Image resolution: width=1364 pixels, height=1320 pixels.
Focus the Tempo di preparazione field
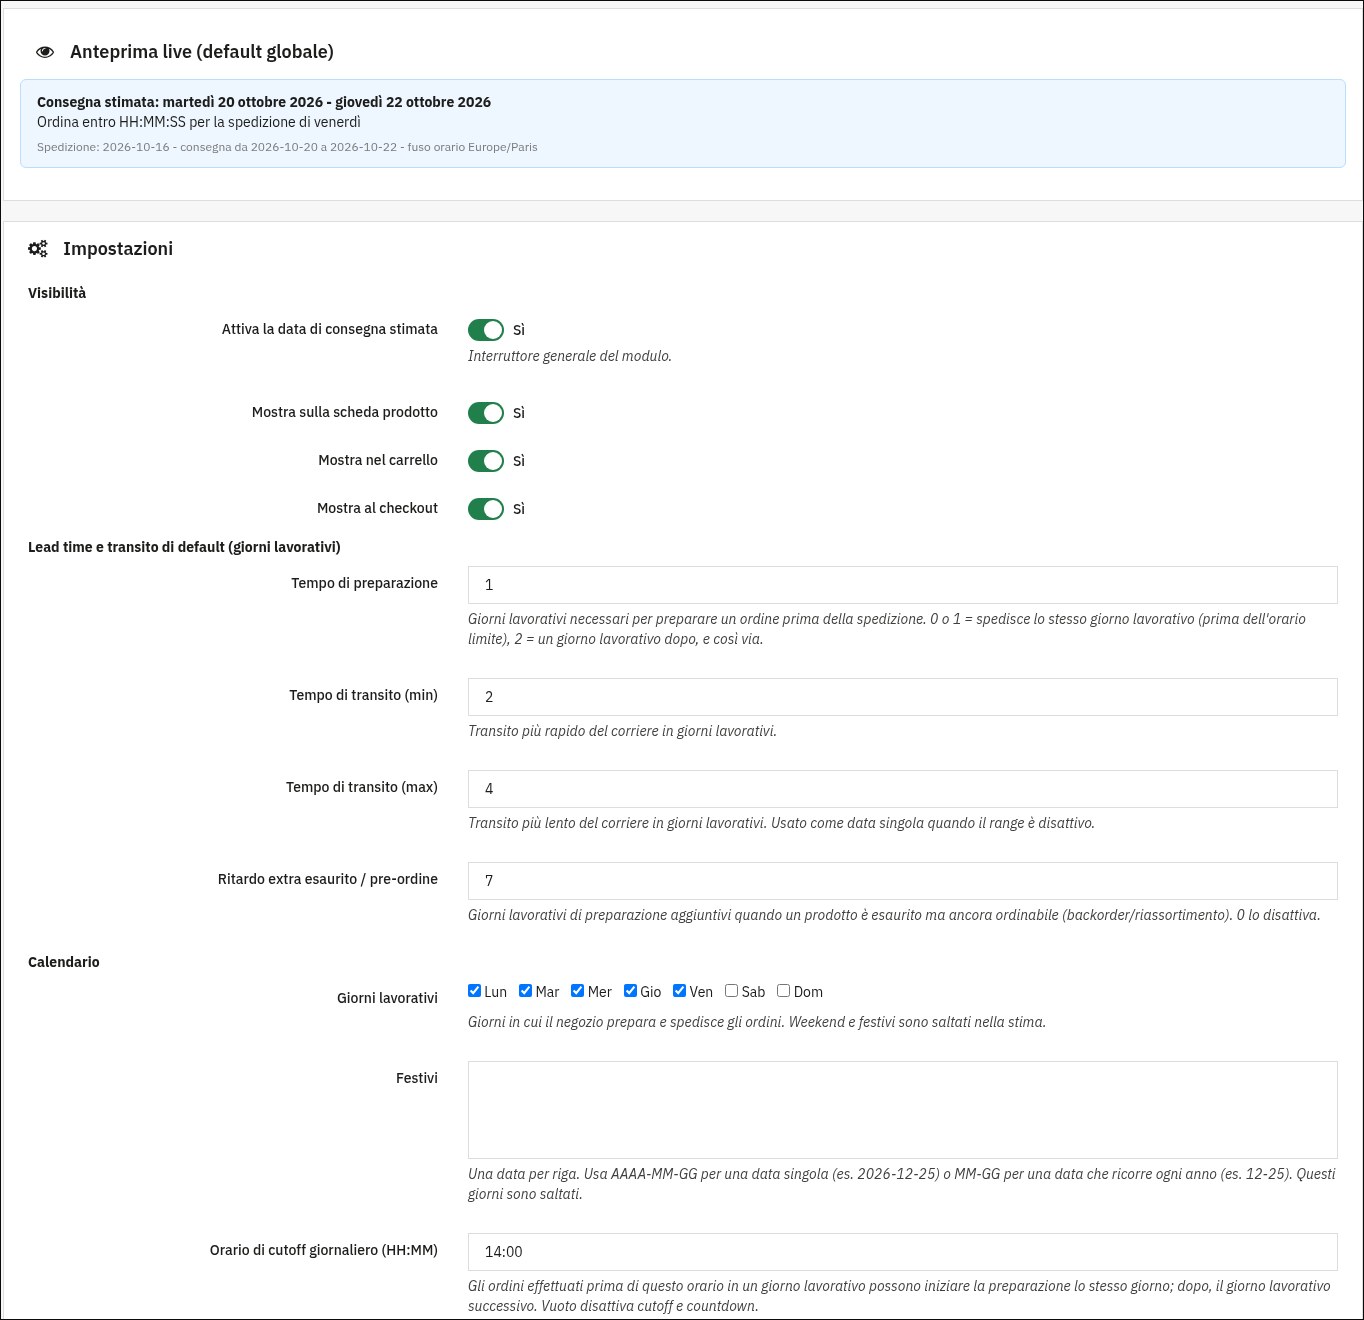point(903,585)
